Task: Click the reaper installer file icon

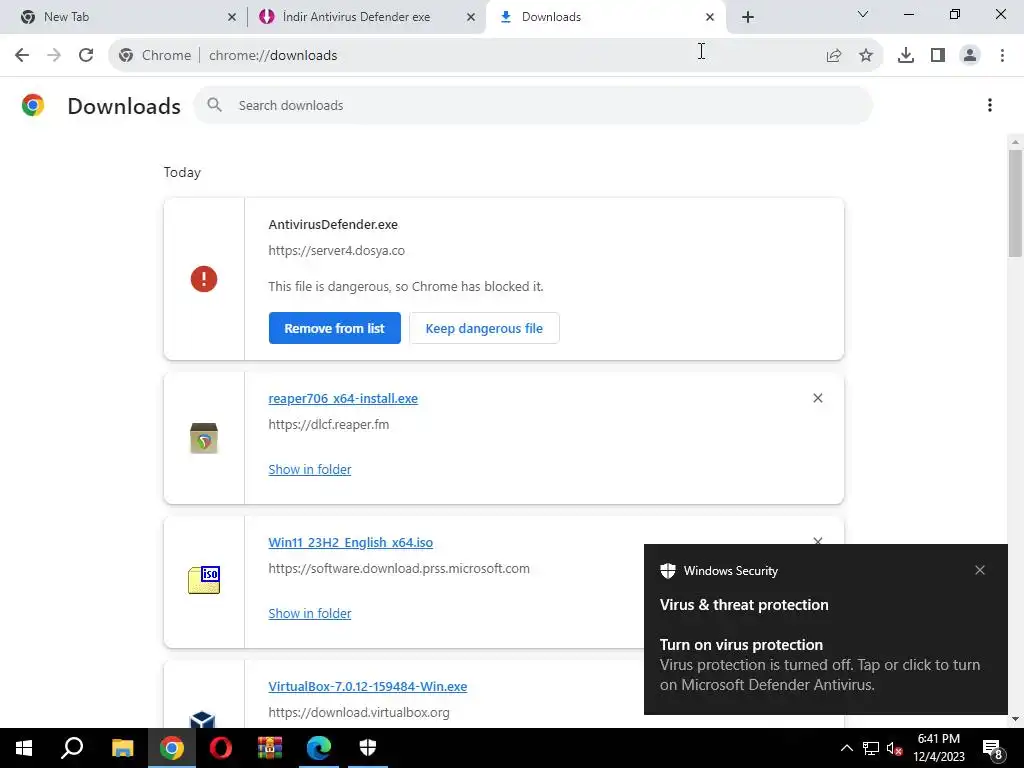Action: 204,438
